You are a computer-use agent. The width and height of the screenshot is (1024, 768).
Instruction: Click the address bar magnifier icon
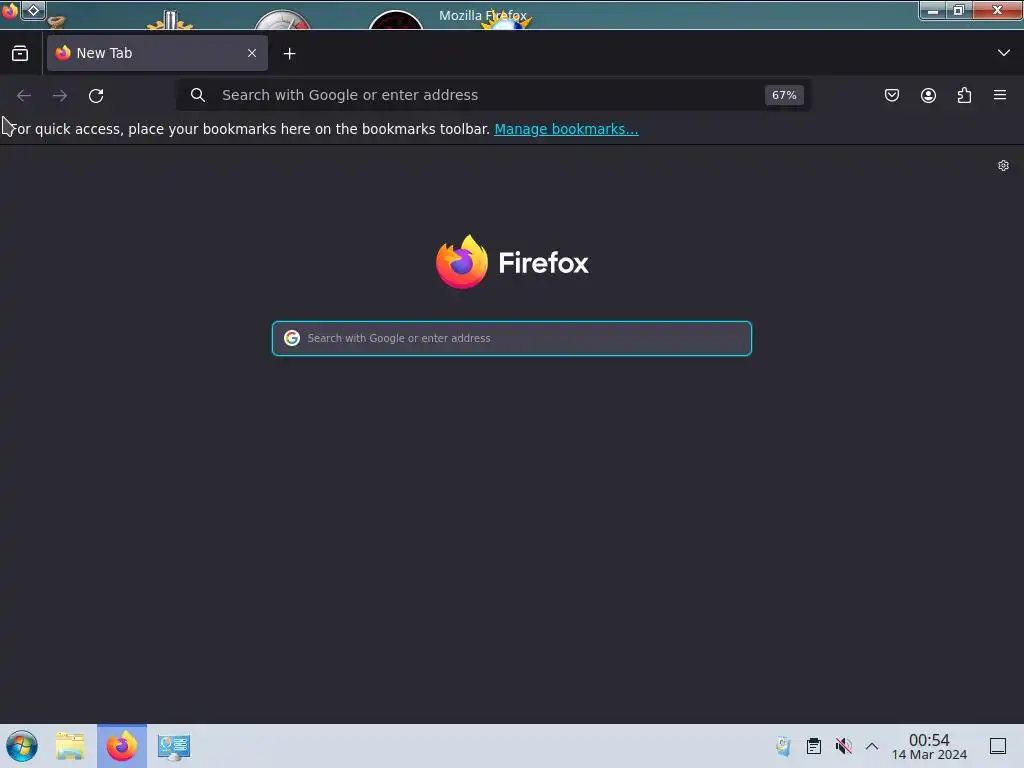pos(198,95)
